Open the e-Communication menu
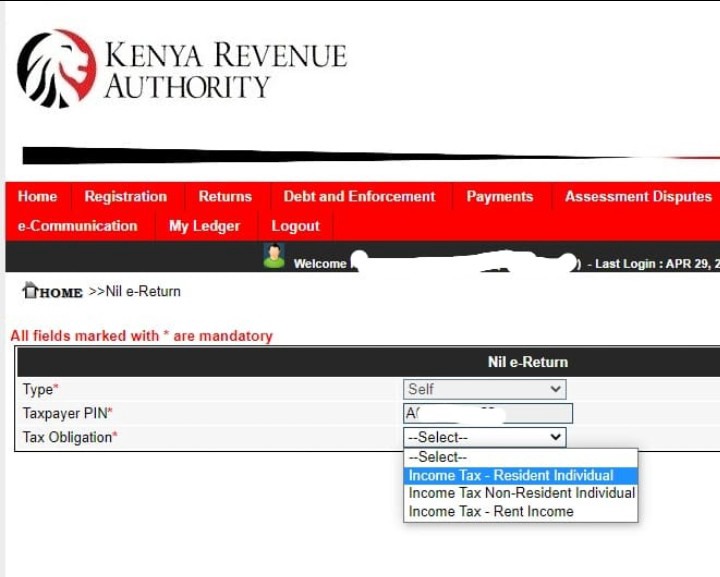This screenshot has width=720, height=577. (77, 226)
